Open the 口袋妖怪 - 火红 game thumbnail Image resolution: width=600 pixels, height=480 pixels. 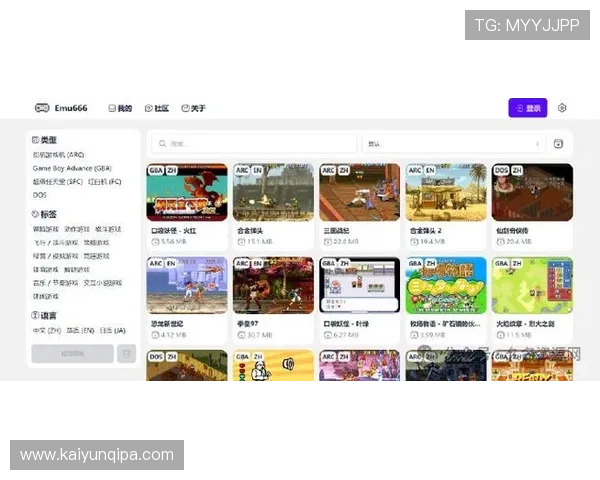pos(187,192)
